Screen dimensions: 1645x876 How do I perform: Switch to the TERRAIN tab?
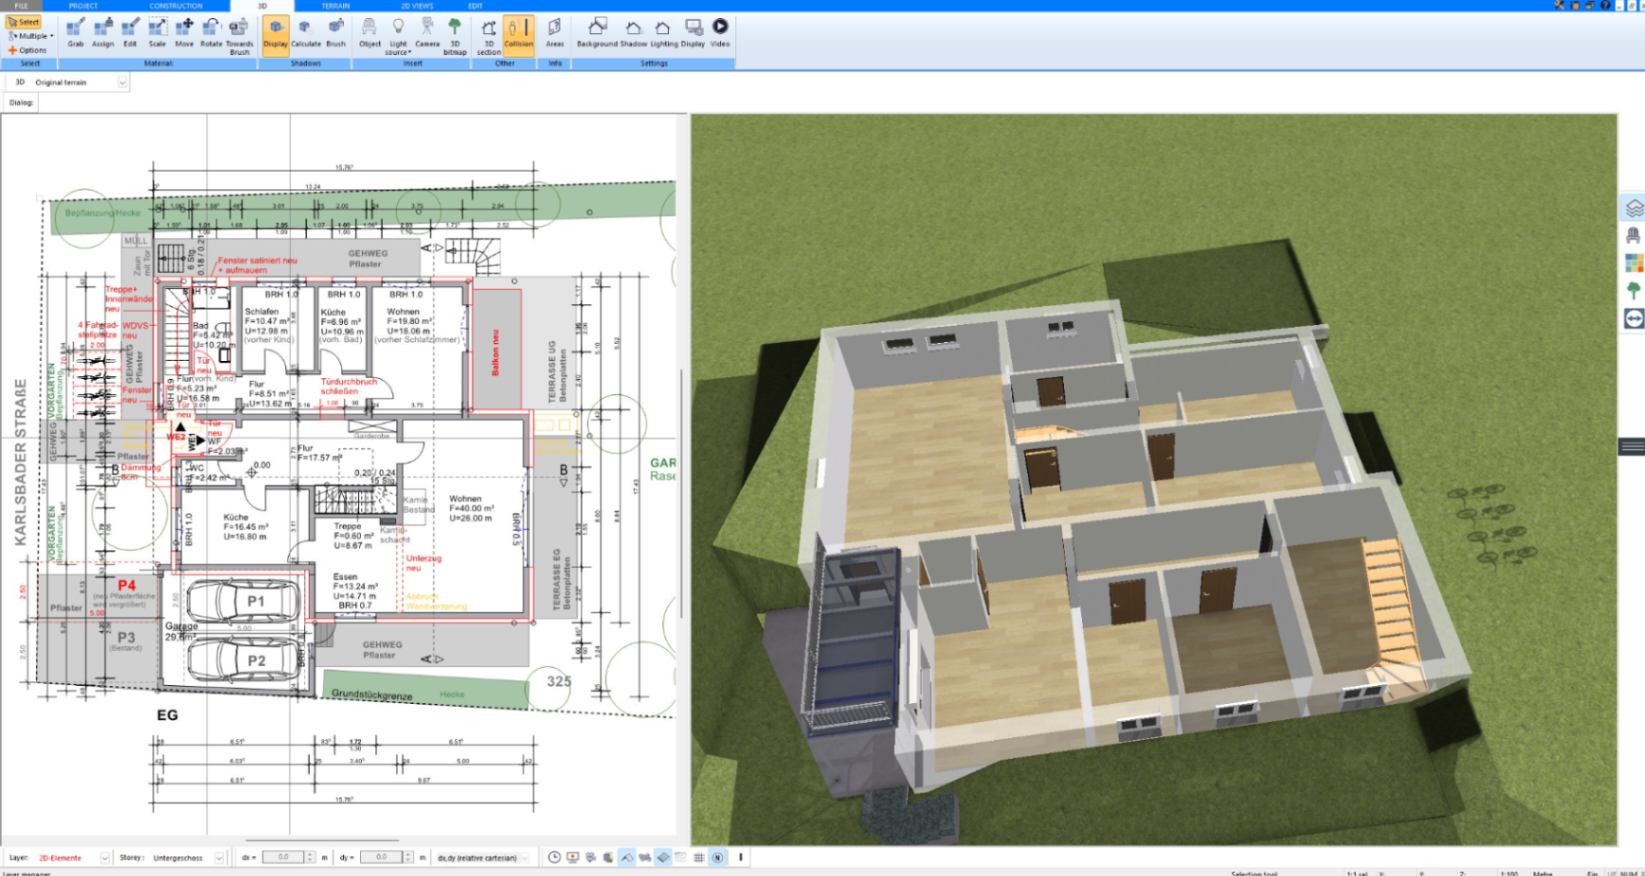(x=336, y=6)
